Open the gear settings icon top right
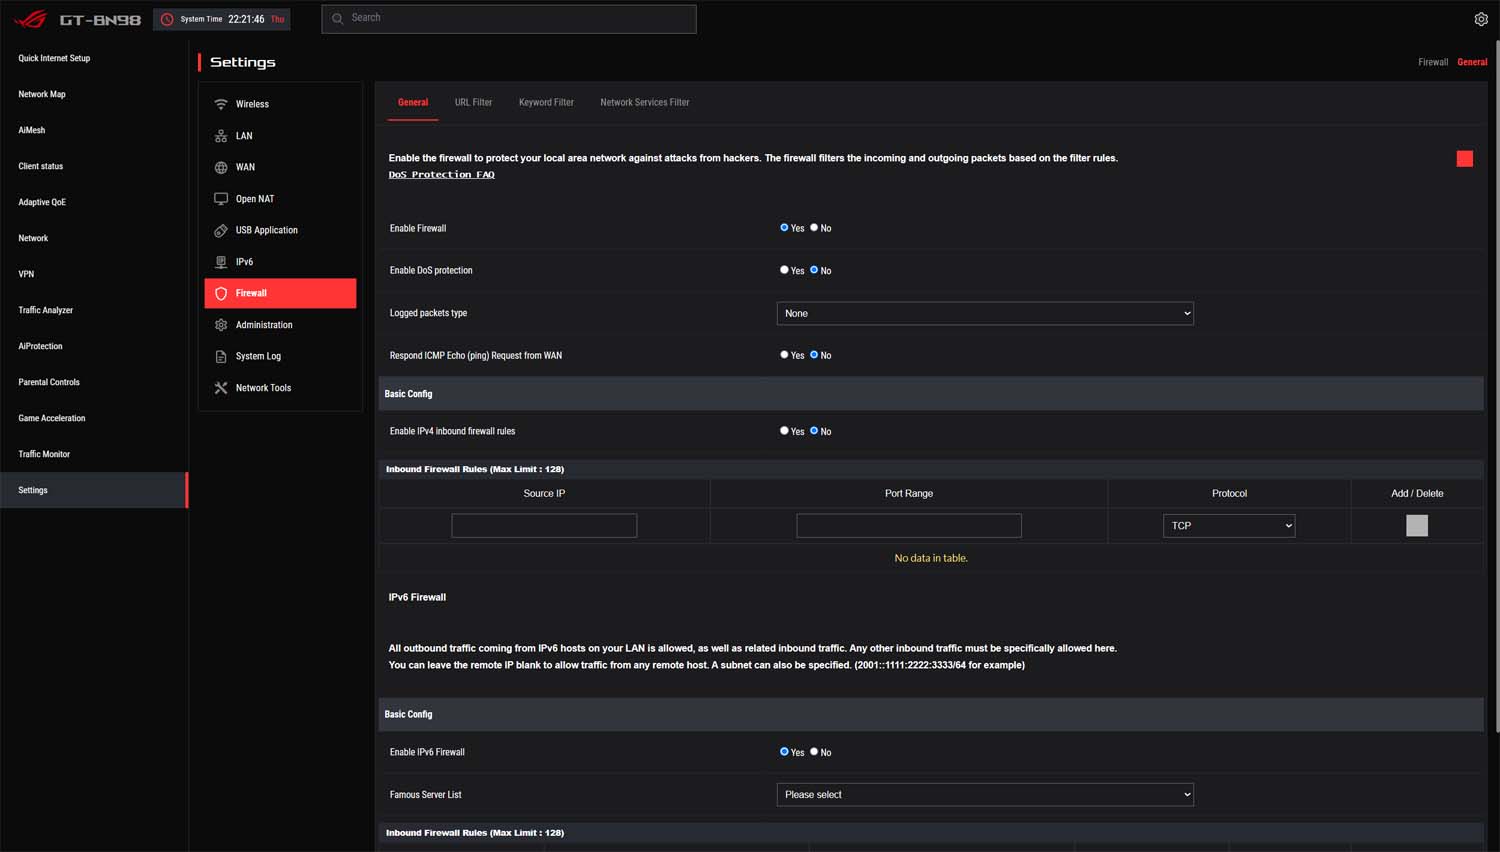Image resolution: width=1500 pixels, height=852 pixels. 1481,19
